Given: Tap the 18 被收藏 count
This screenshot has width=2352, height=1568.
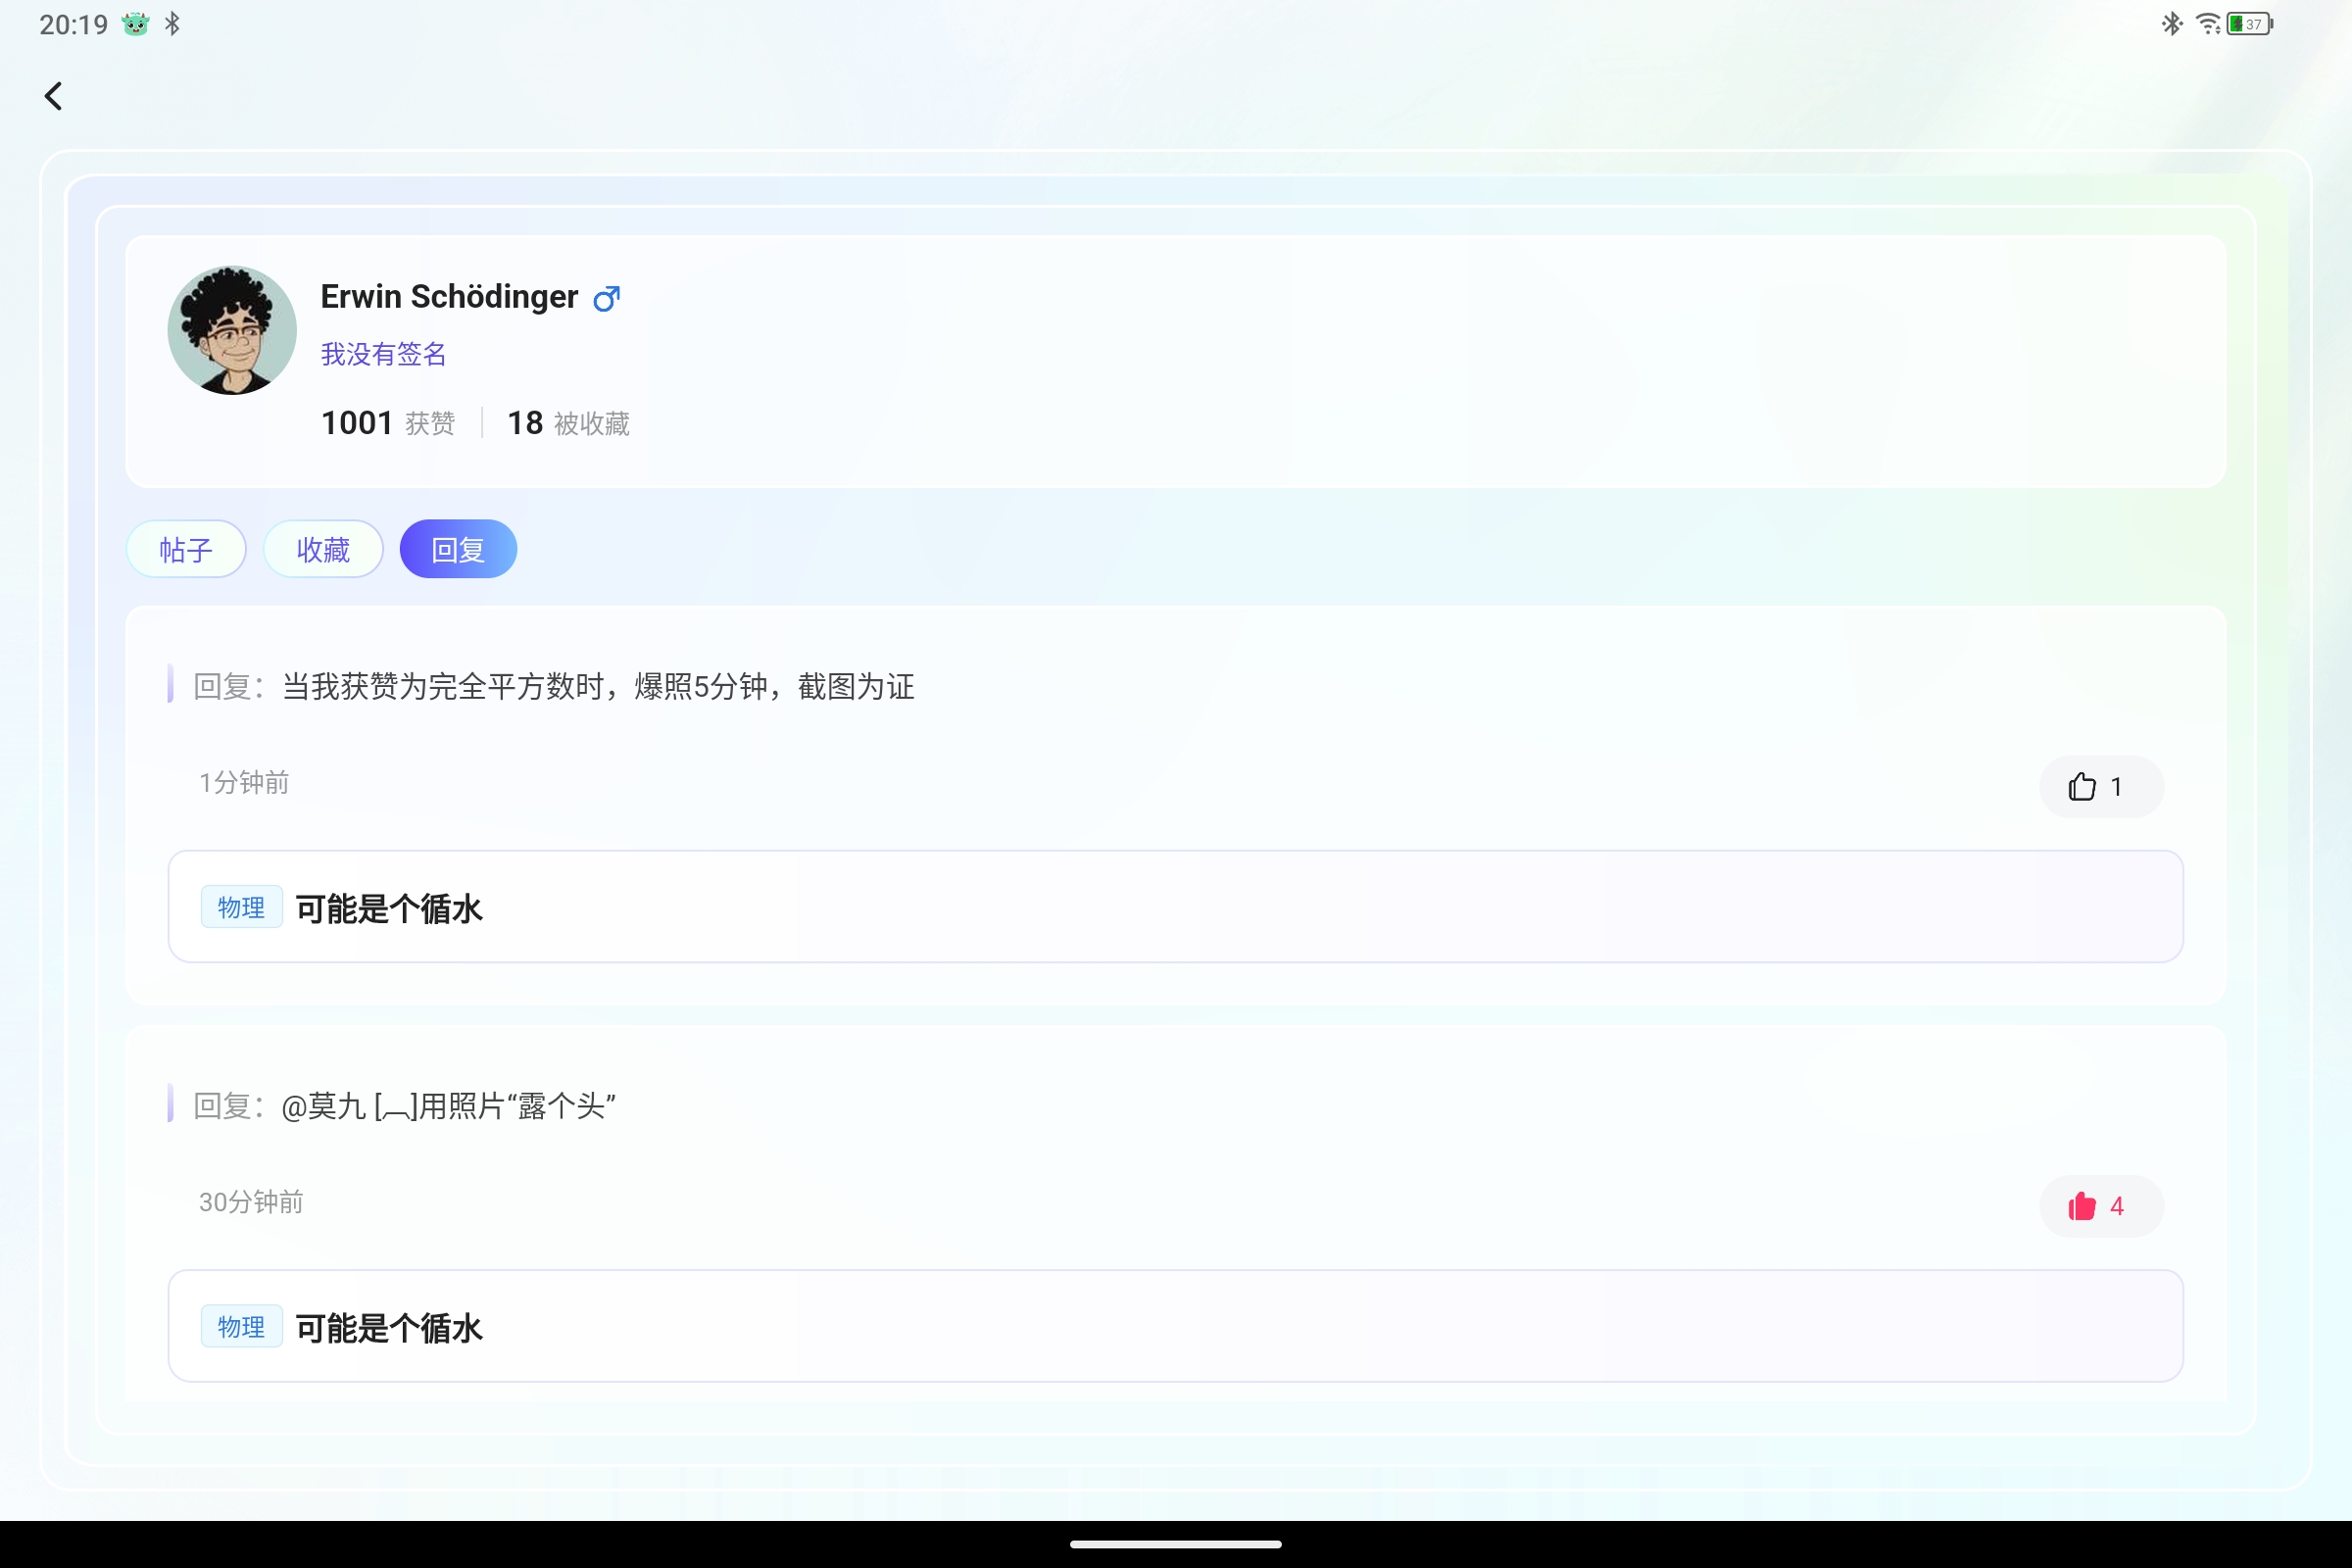Looking at the screenshot, I should tap(568, 423).
